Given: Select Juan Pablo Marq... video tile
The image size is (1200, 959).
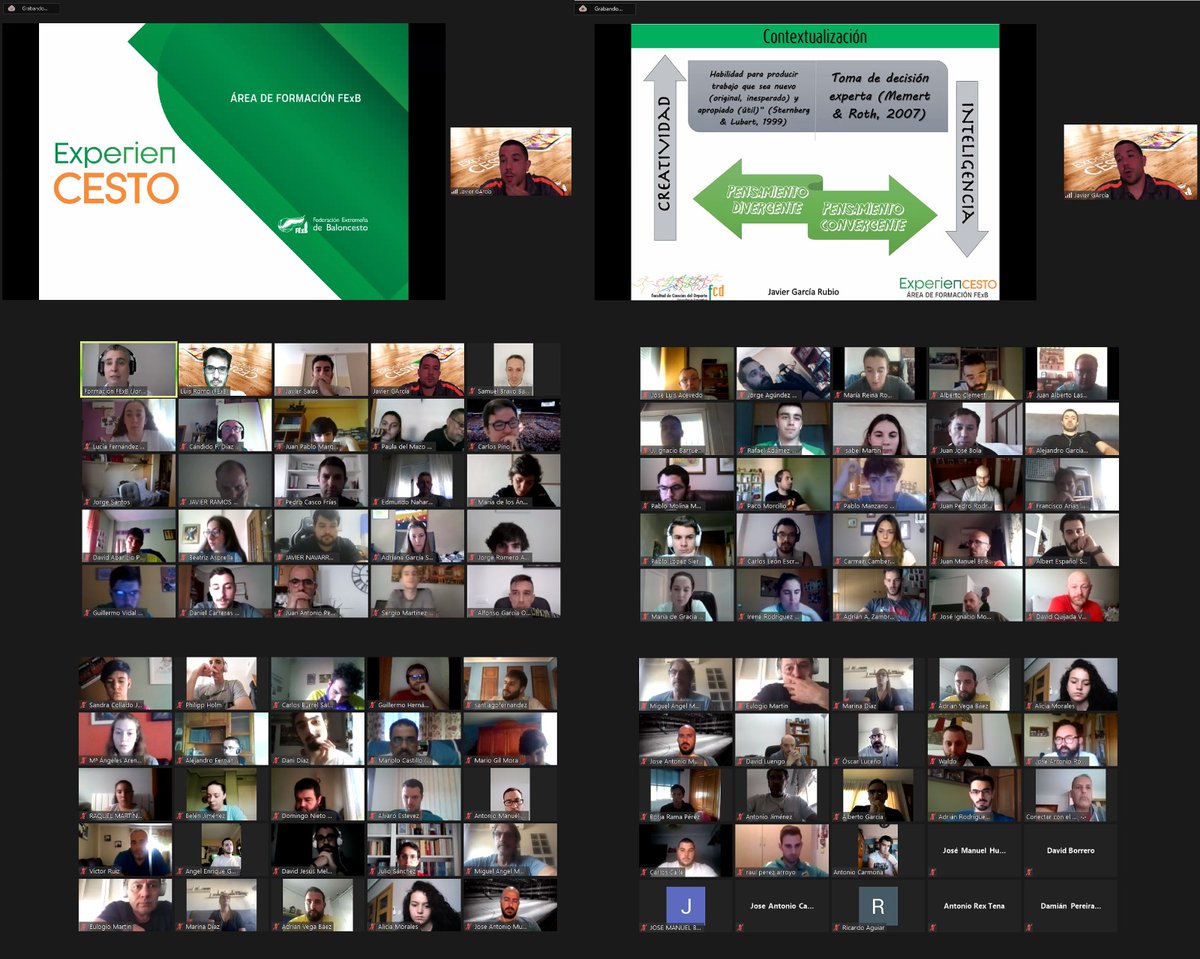Looking at the screenshot, I should (x=321, y=425).
